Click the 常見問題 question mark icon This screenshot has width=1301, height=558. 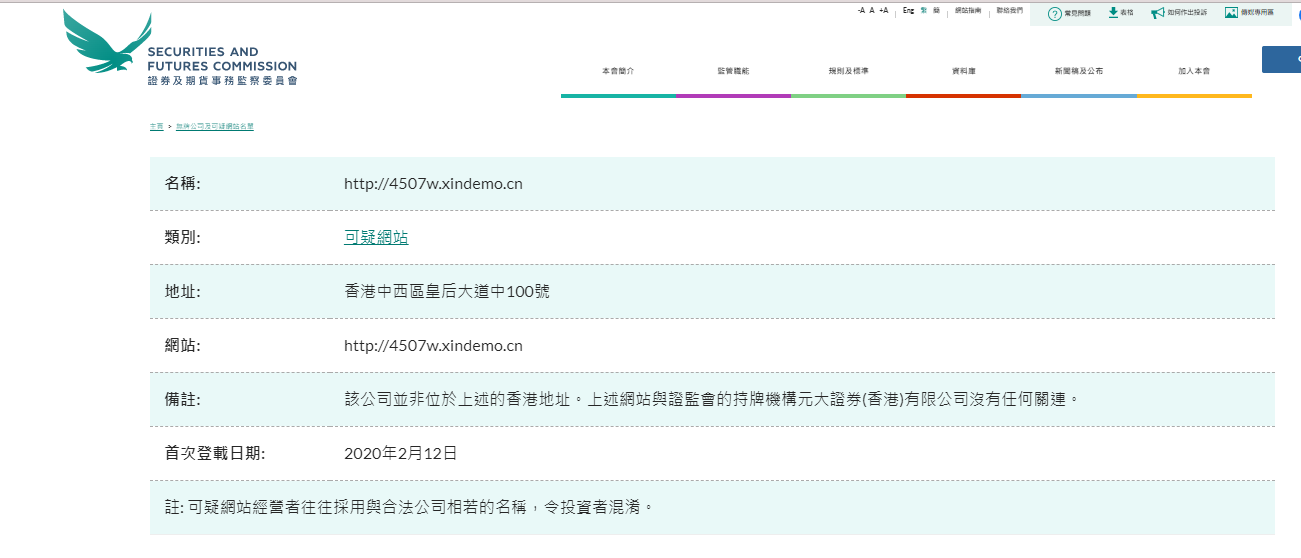click(x=1053, y=13)
